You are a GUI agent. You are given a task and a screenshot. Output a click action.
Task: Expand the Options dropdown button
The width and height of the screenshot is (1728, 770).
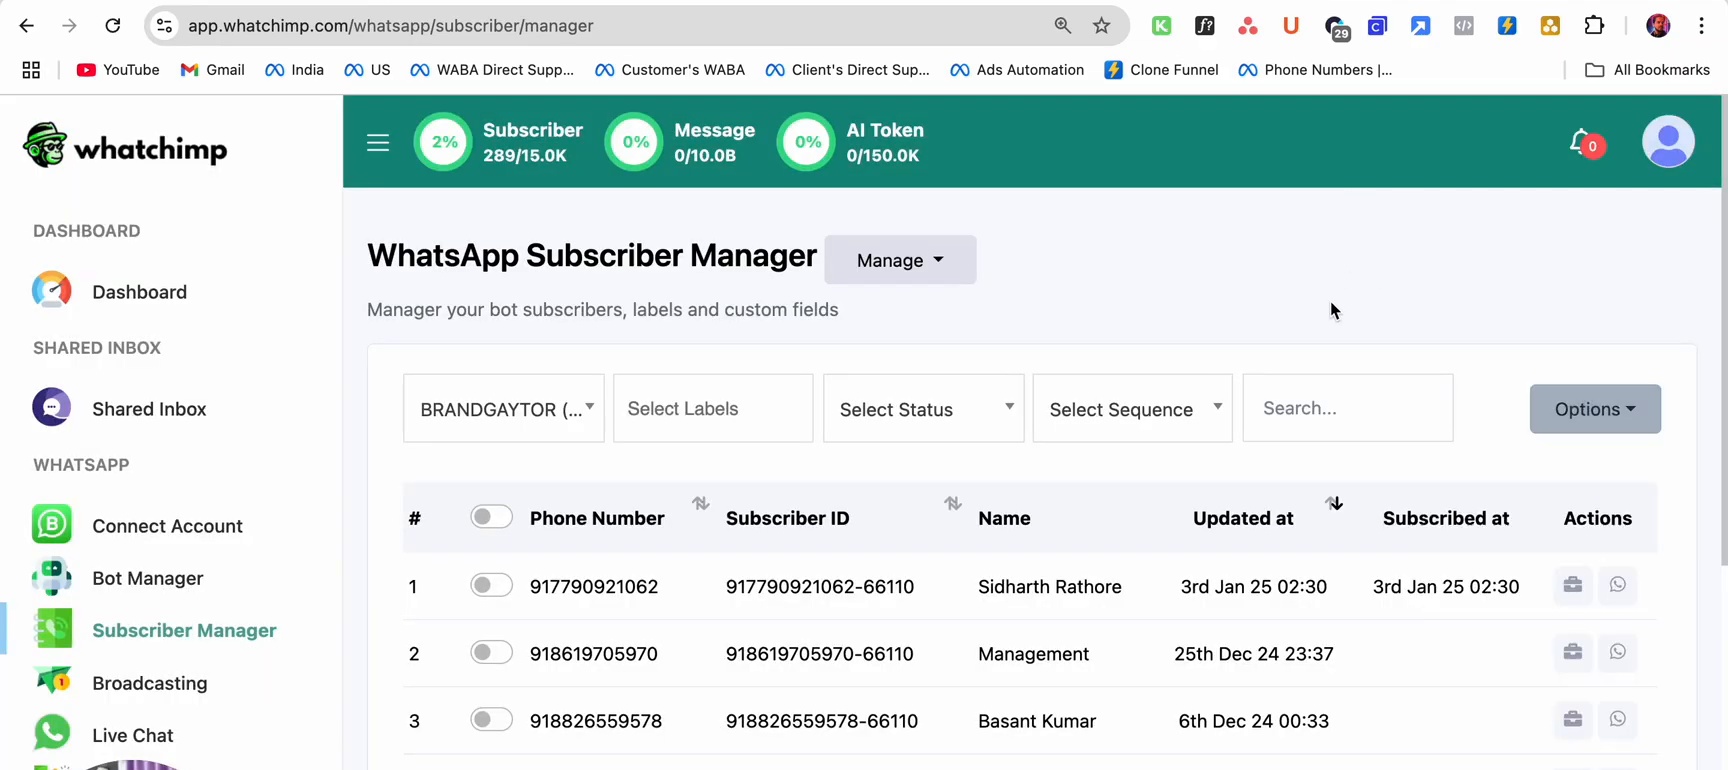click(x=1595, y=409)
